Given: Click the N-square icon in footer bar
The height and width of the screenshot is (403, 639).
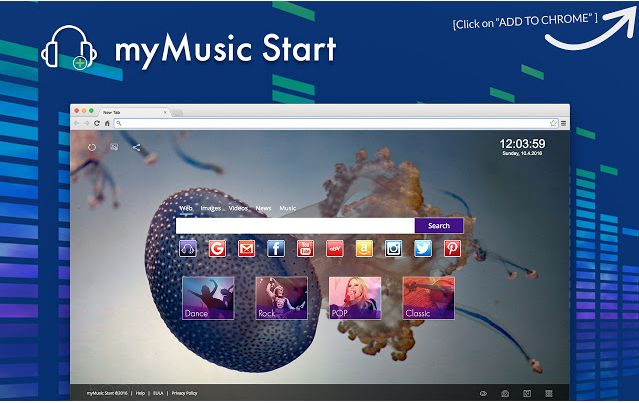Looking at the screenshot, I should 527,394.
